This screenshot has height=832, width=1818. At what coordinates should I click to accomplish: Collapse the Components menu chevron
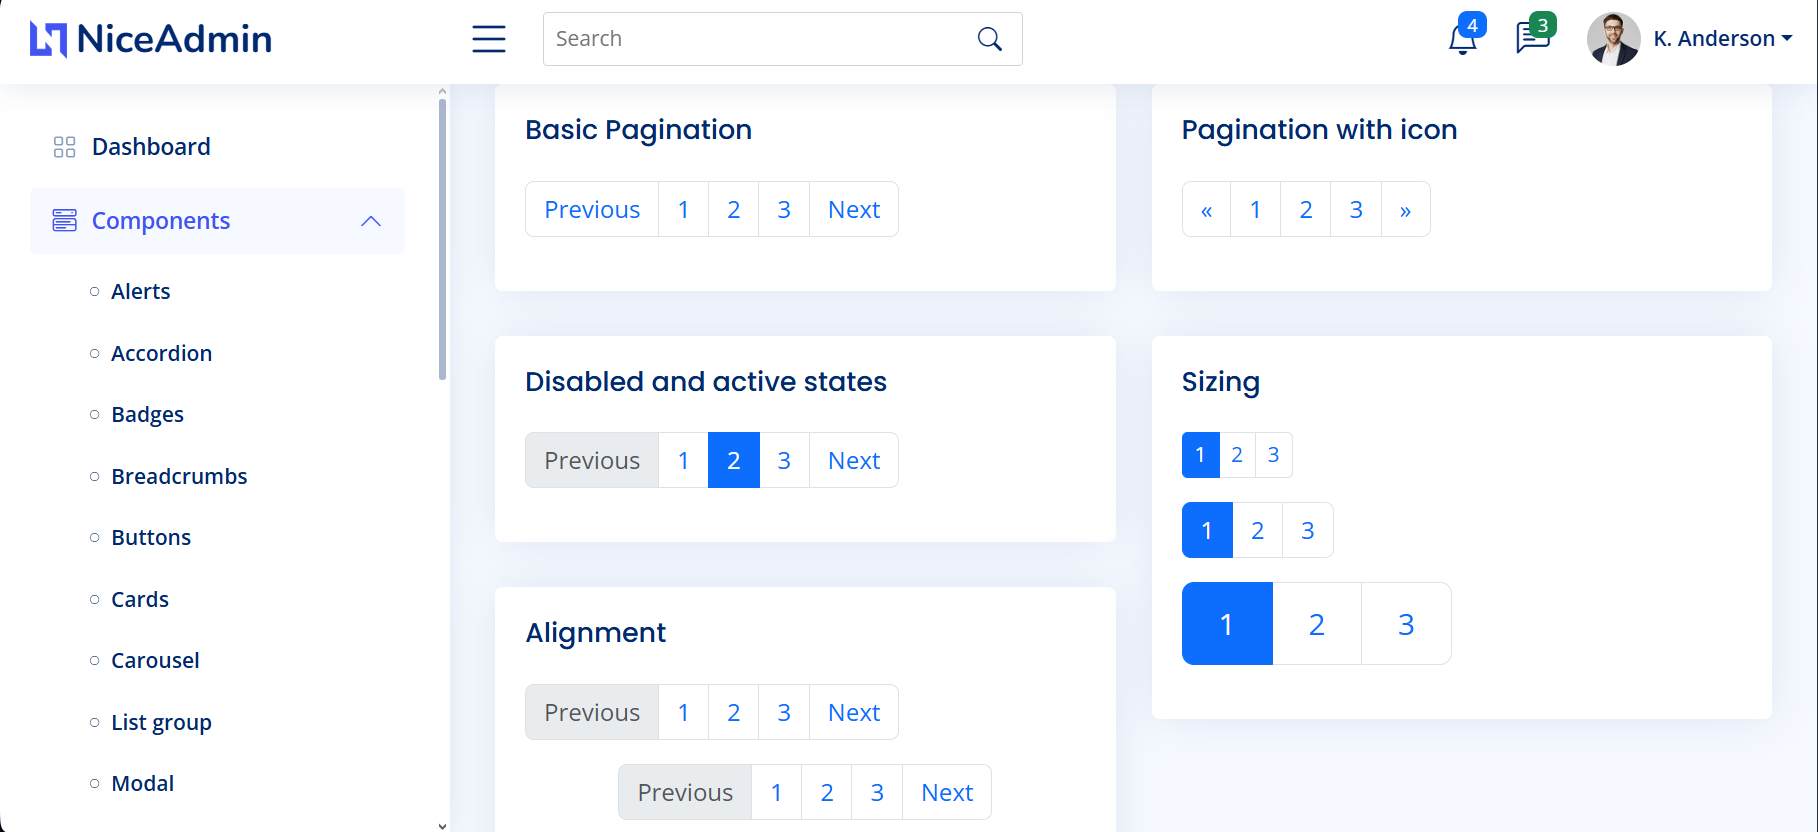click(371, 221)
